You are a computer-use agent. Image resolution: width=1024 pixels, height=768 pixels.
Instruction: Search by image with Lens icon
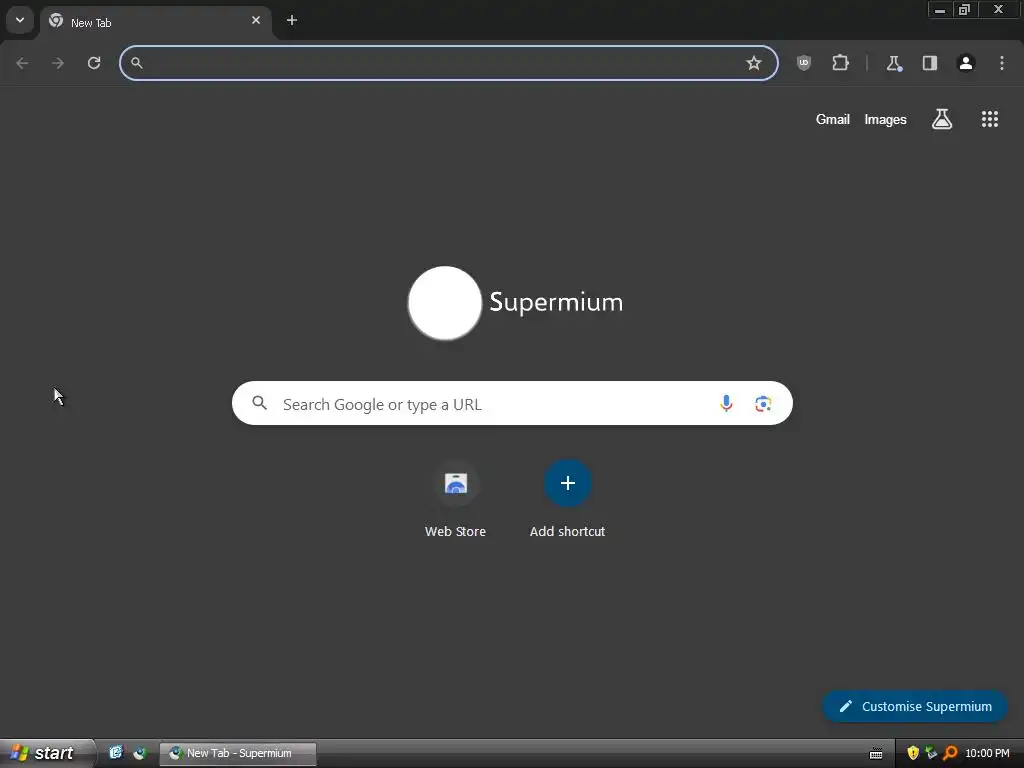pos(763,404)
